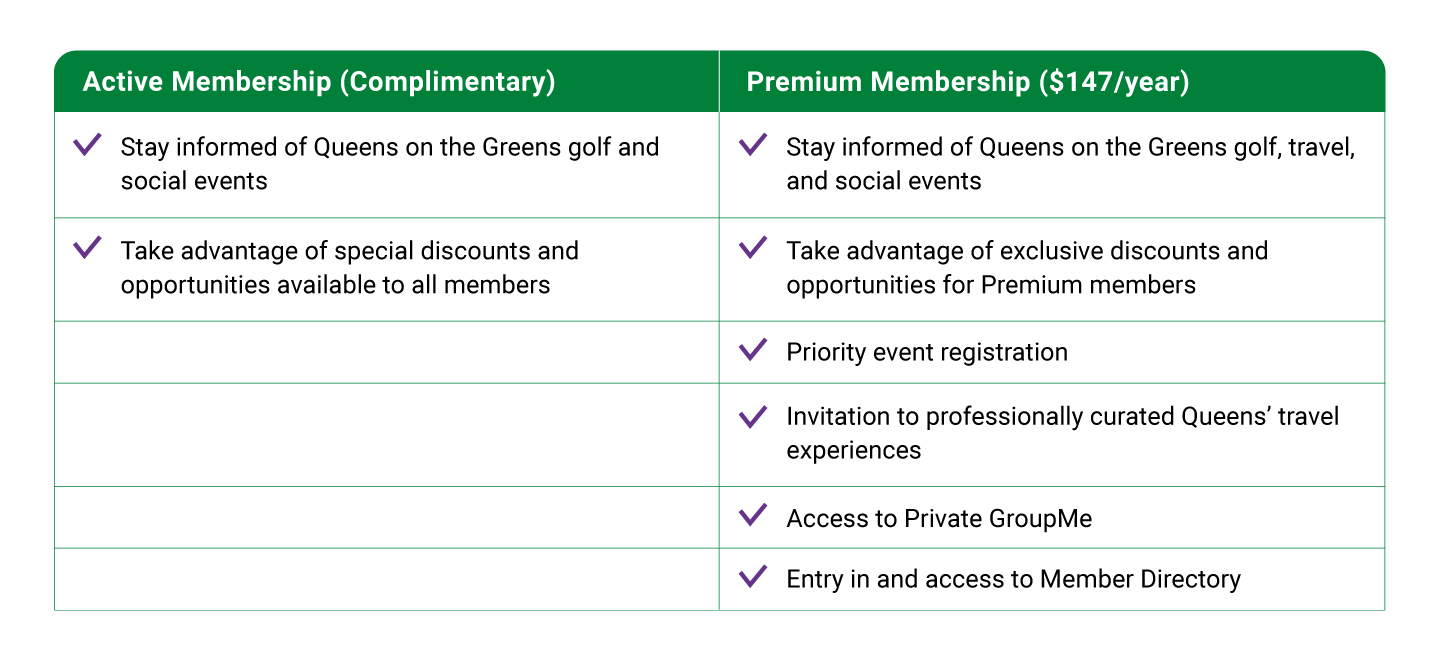Viewport: 1440px width, 650px height.
Task: Click Entry in and access to Member Directory
Action: (1013, 579)
